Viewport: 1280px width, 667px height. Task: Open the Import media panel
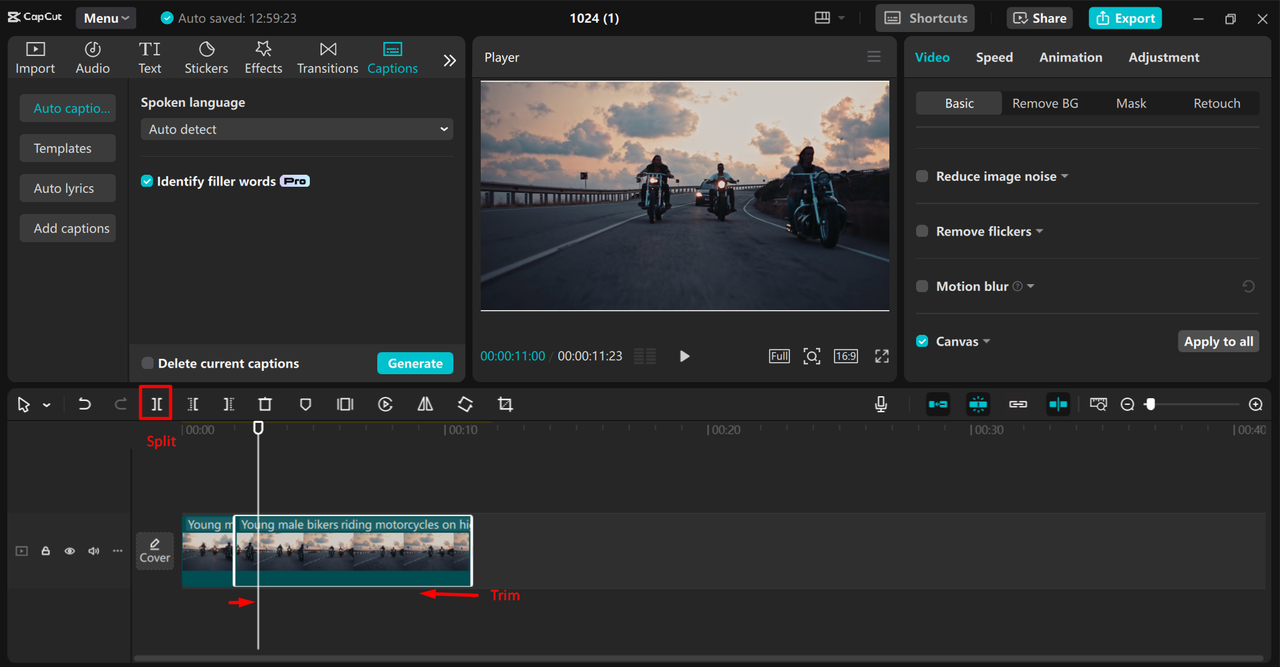pyautogui.click(x=35, y=58)
